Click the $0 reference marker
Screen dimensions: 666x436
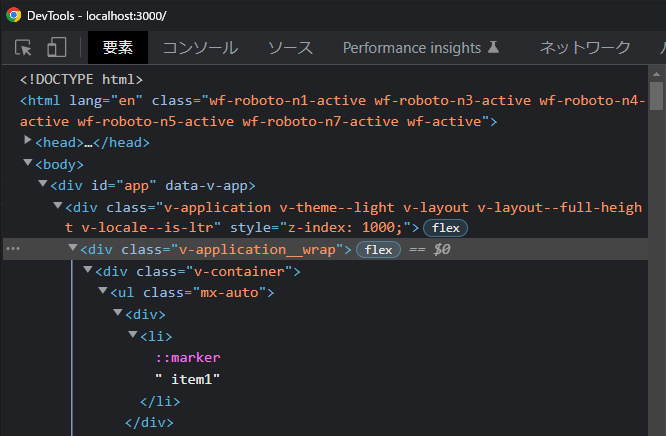[x=442, y=249]
